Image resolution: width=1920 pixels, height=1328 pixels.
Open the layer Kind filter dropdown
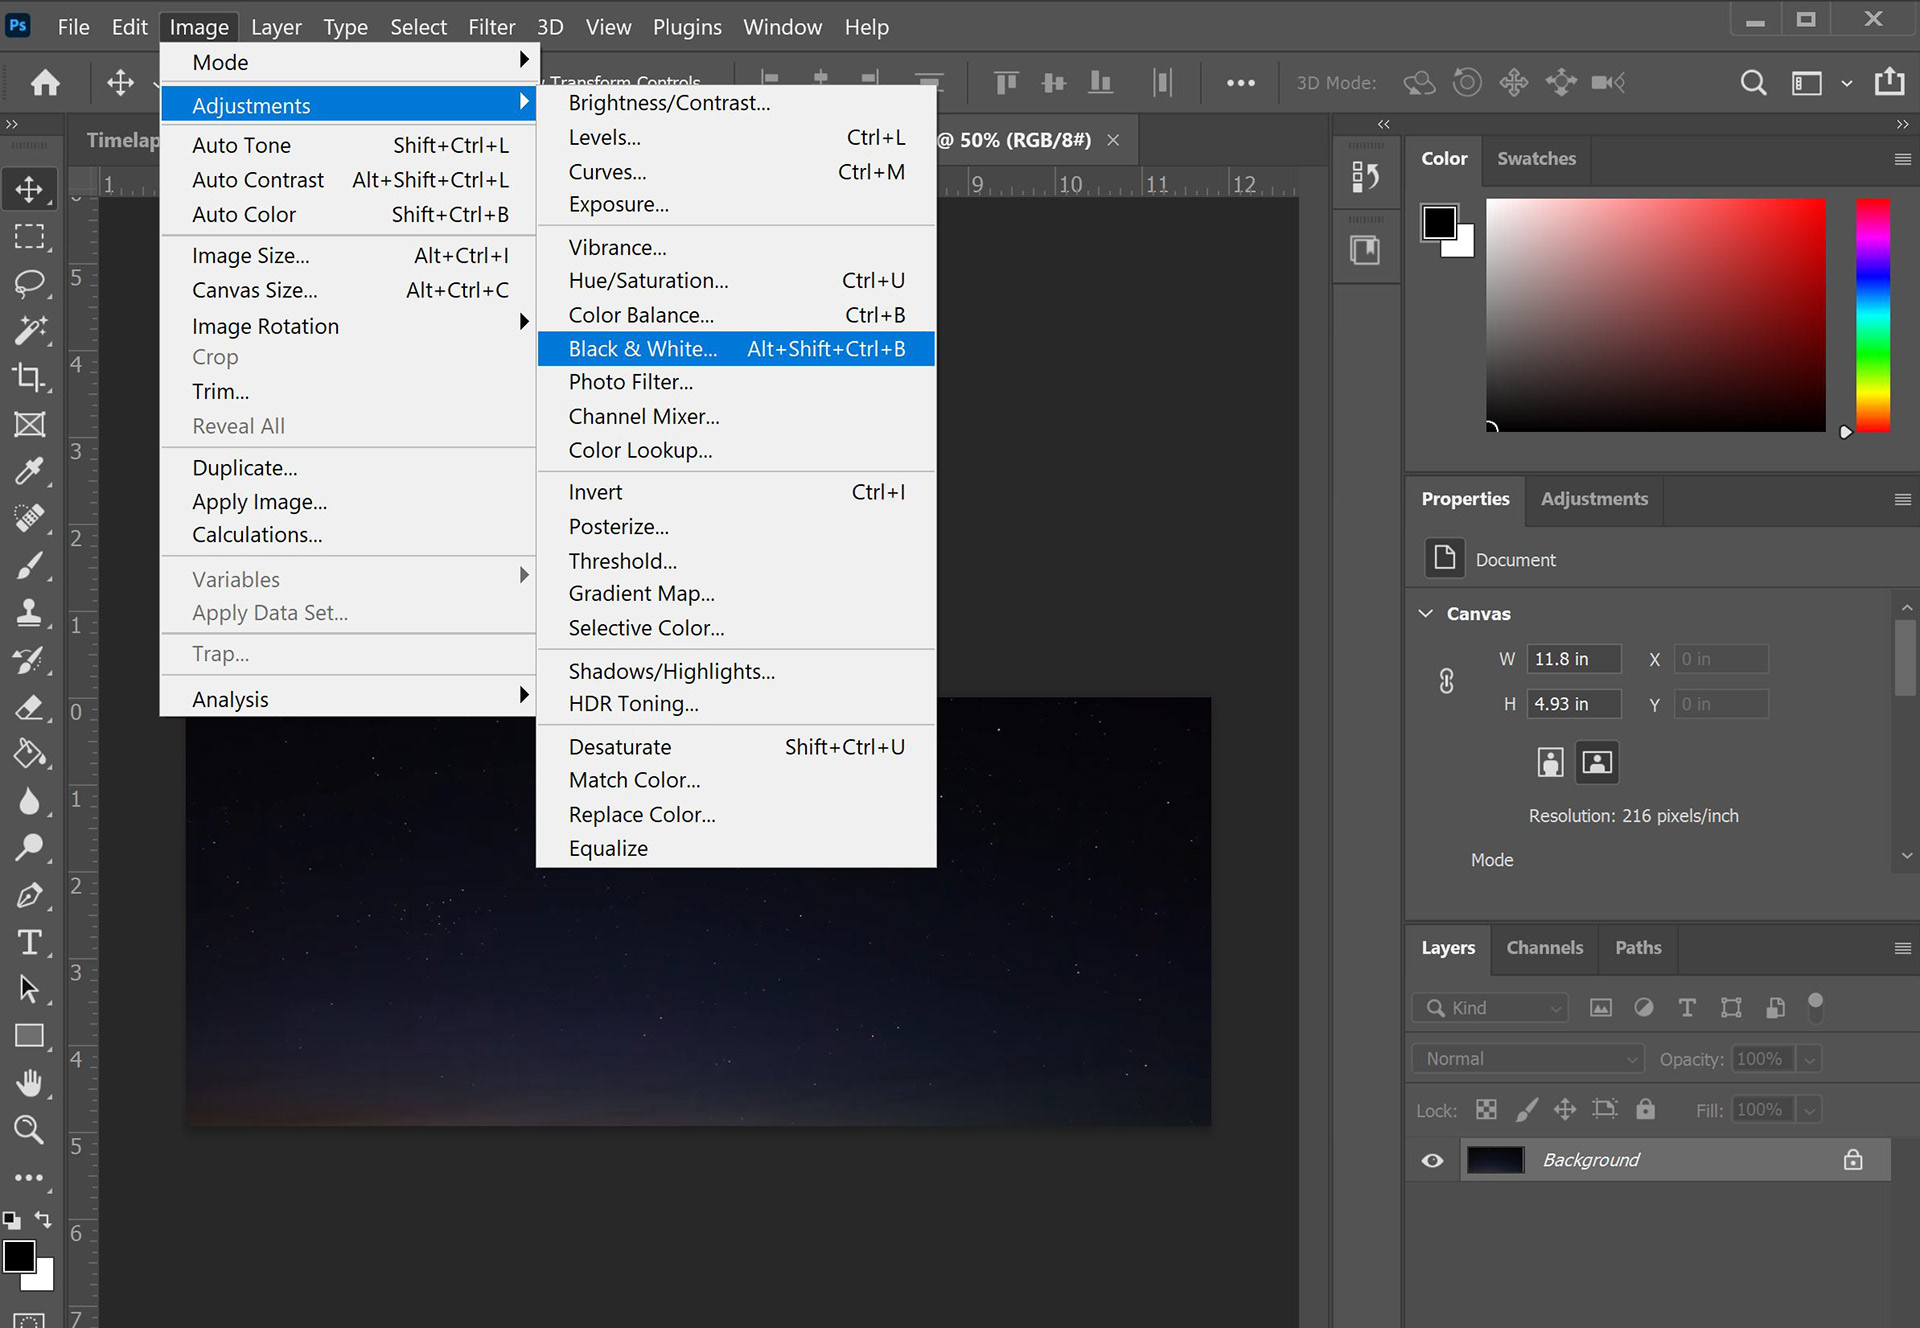point(1490,1007)
